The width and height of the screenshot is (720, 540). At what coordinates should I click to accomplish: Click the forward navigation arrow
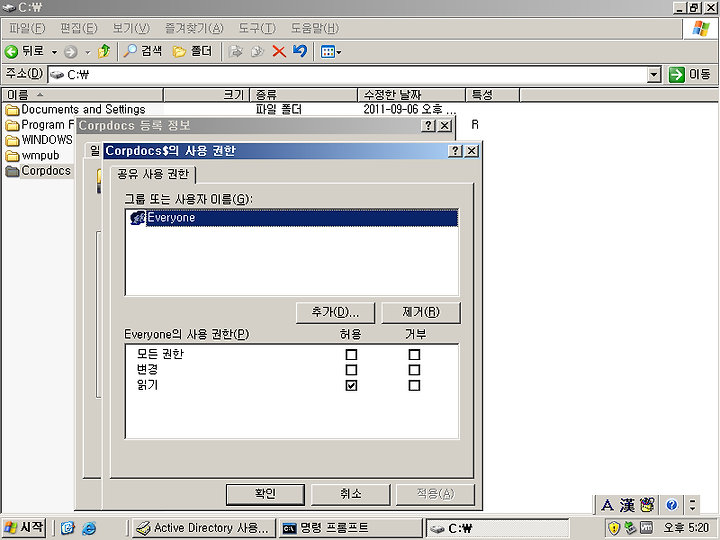[x=70, y=52]
